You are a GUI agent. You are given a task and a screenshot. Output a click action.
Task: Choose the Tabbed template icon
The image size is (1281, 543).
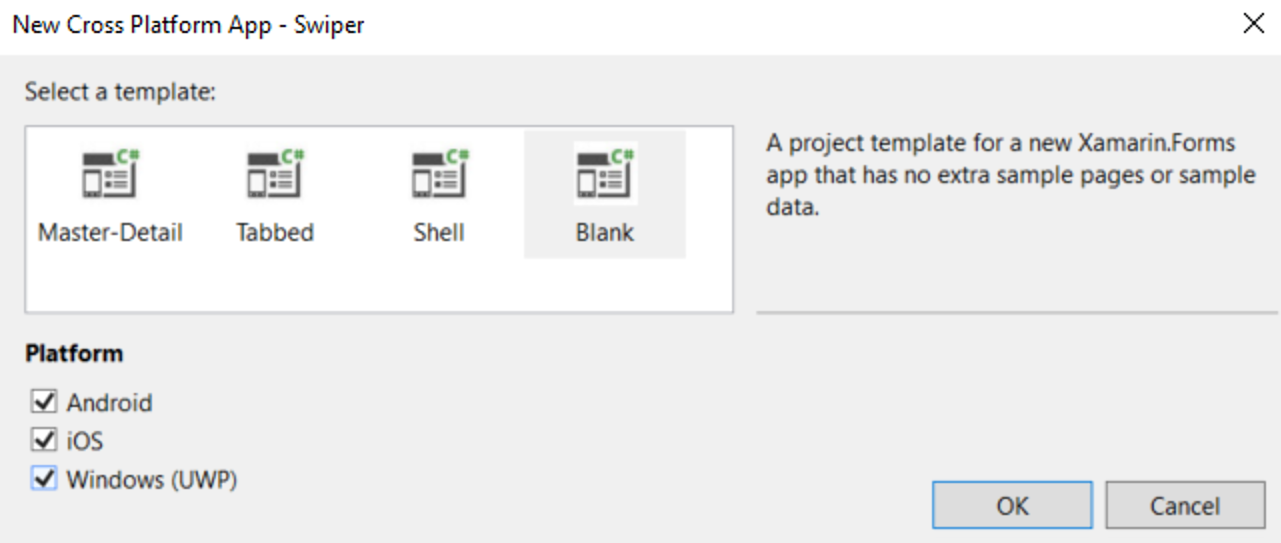click(x=275, y=174)
